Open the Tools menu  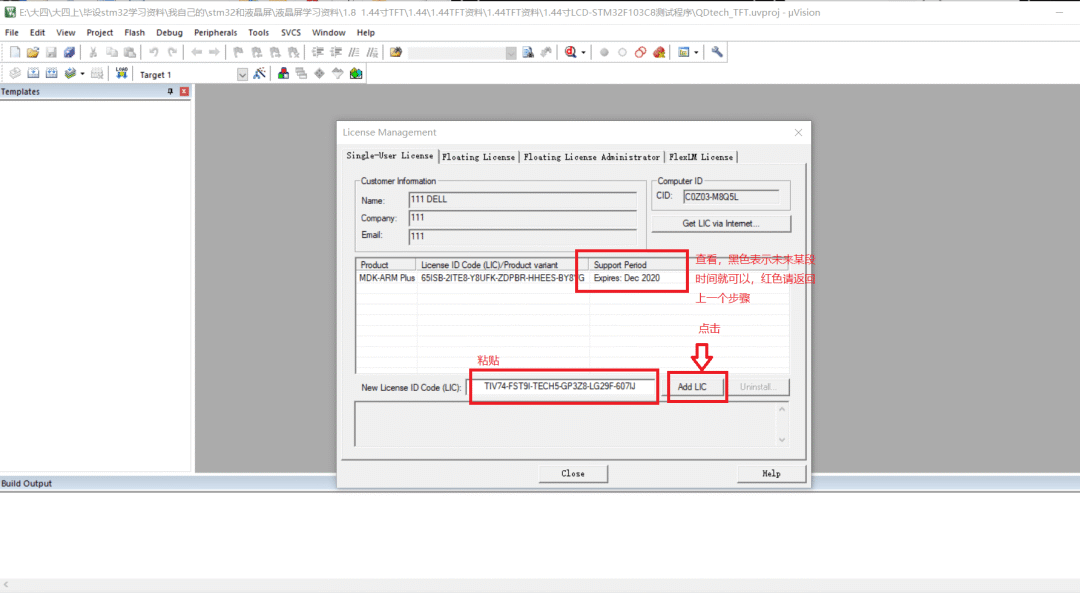pyautogui.click(x=258, y=32)
